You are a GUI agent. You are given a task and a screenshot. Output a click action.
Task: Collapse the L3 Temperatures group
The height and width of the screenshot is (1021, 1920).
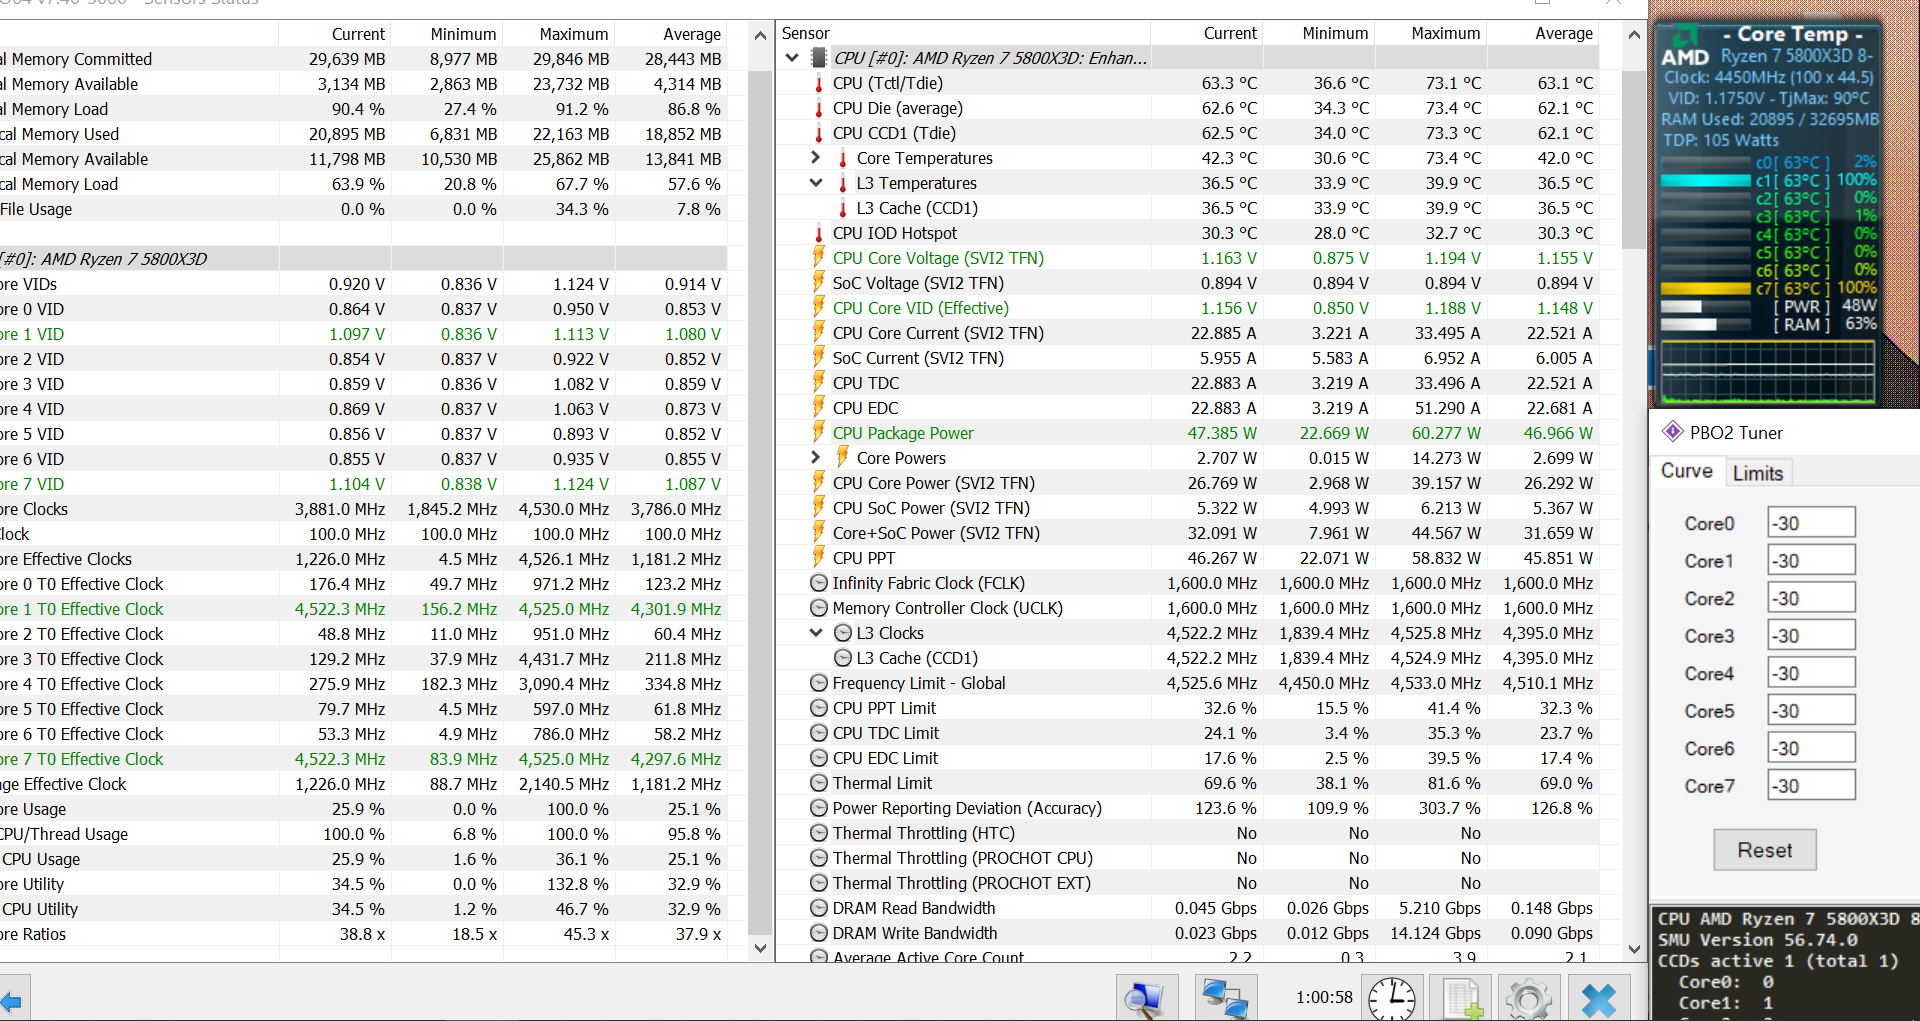tap(816, 183)
